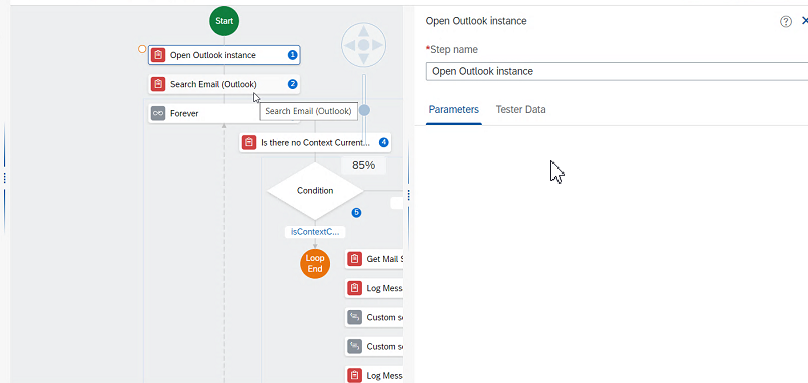This screenshot has width=808, height=383.
Task: Select the first Log Message step
Action: click(x=374, y=288)
